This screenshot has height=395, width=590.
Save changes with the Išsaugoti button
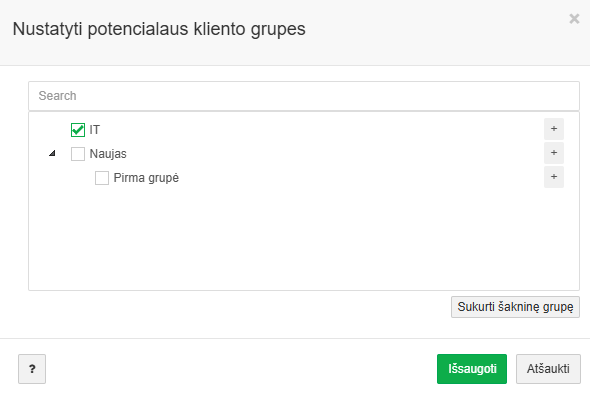pos(472,369)
